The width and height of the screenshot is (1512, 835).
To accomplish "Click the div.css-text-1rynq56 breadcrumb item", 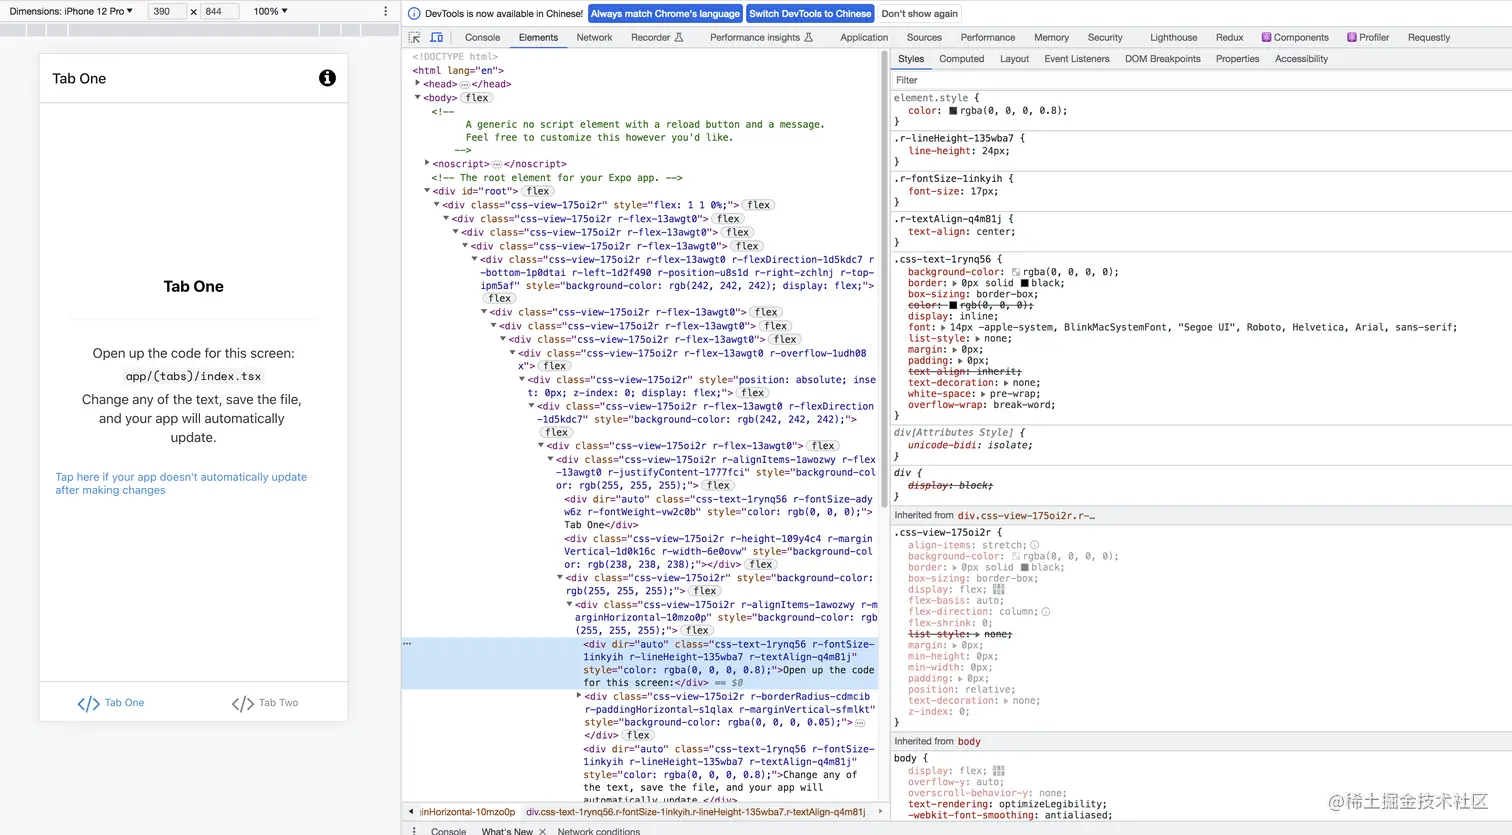I will click(696, 812).
